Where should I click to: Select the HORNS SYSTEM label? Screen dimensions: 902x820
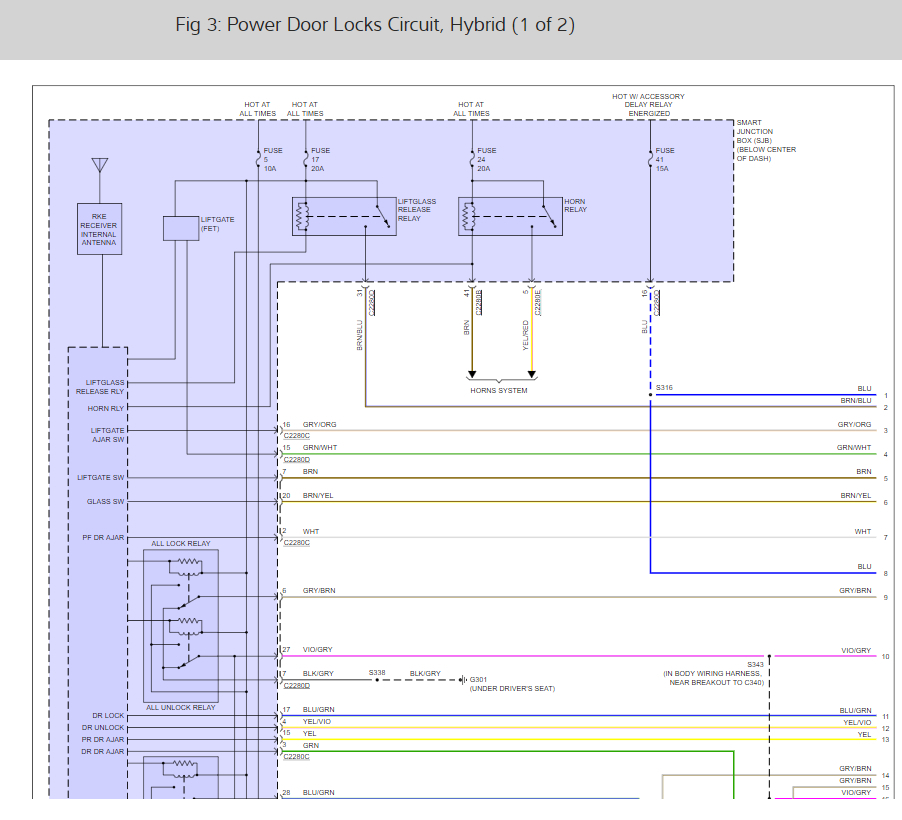coord(499,390)
